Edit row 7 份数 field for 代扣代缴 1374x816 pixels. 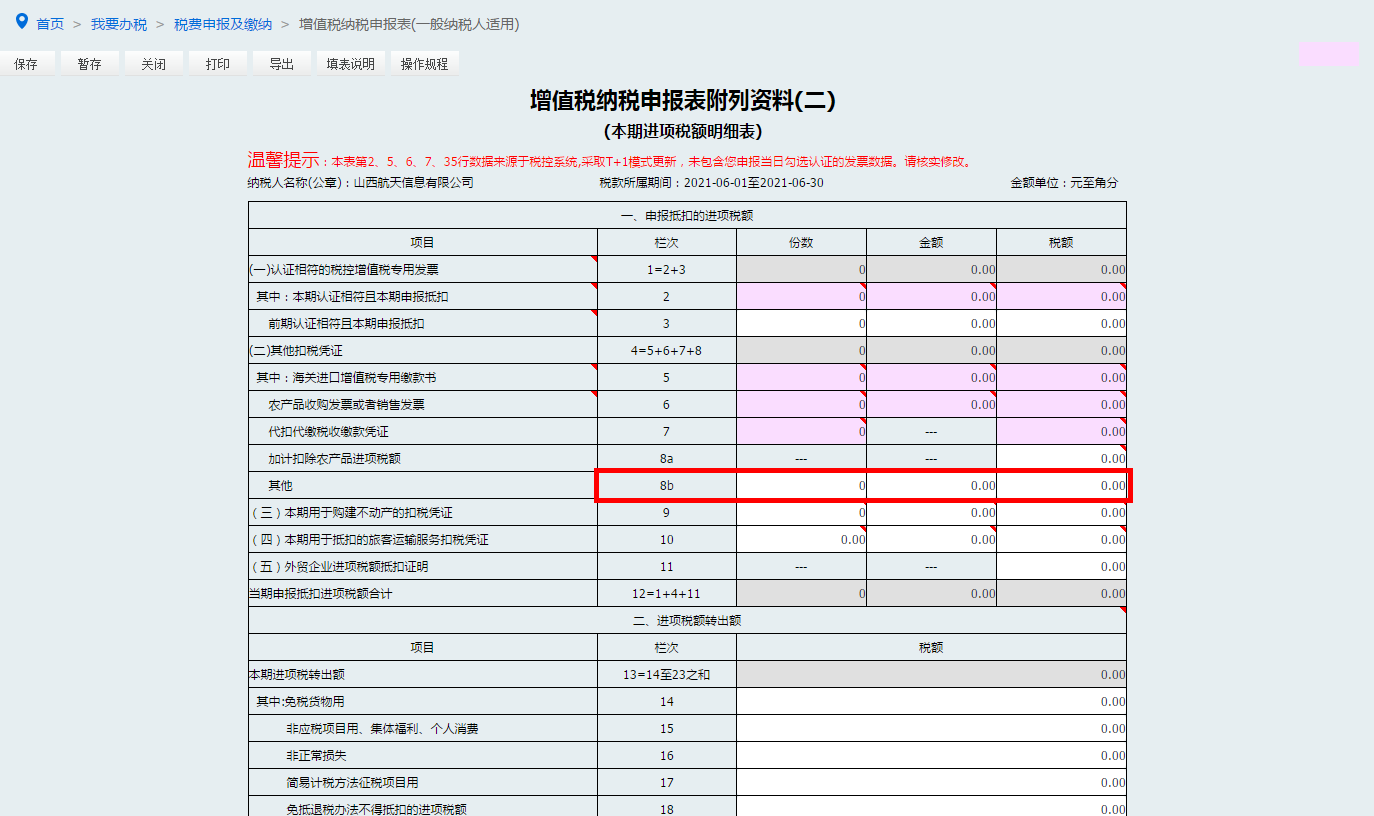coord(802,432)
